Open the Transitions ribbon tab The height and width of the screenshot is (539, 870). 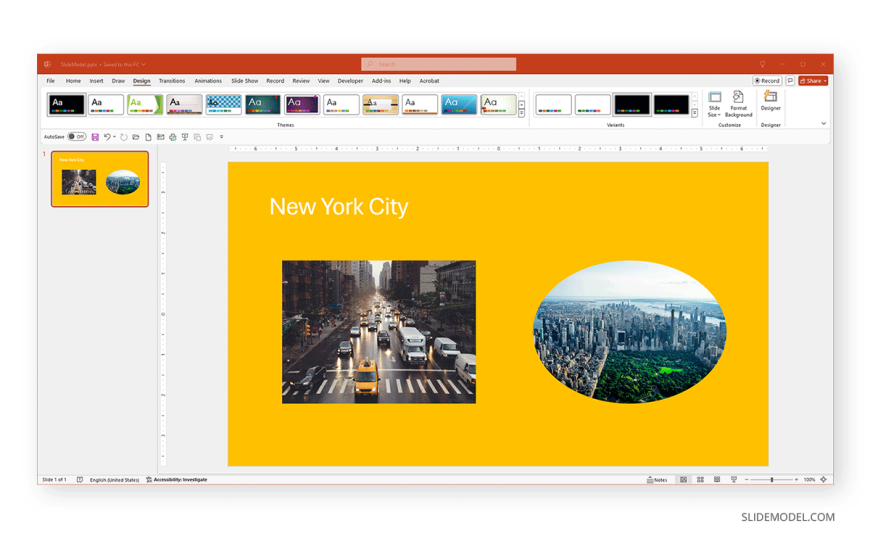[x=172, y=81]
